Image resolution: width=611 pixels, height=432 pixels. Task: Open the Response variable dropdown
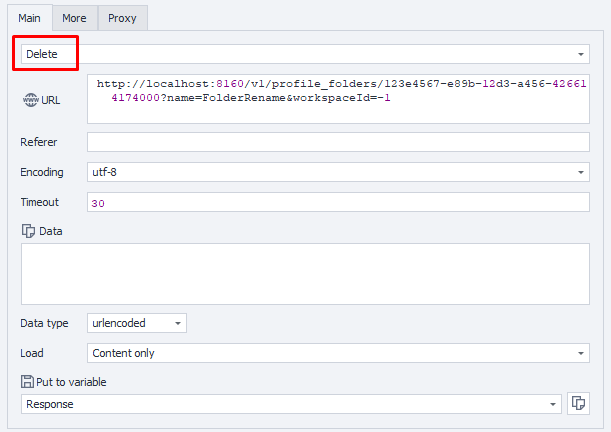pyautogui.click(x=290, y=404)
